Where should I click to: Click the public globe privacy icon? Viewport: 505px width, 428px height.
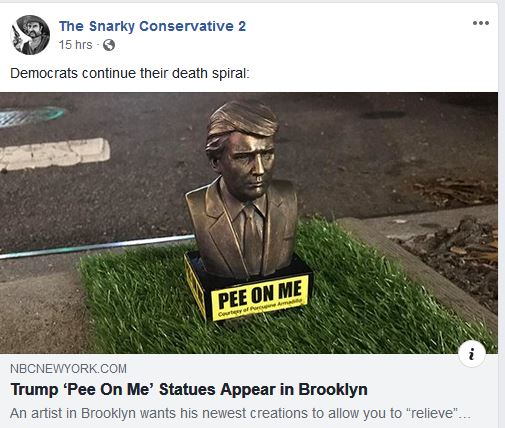(109, 45)
